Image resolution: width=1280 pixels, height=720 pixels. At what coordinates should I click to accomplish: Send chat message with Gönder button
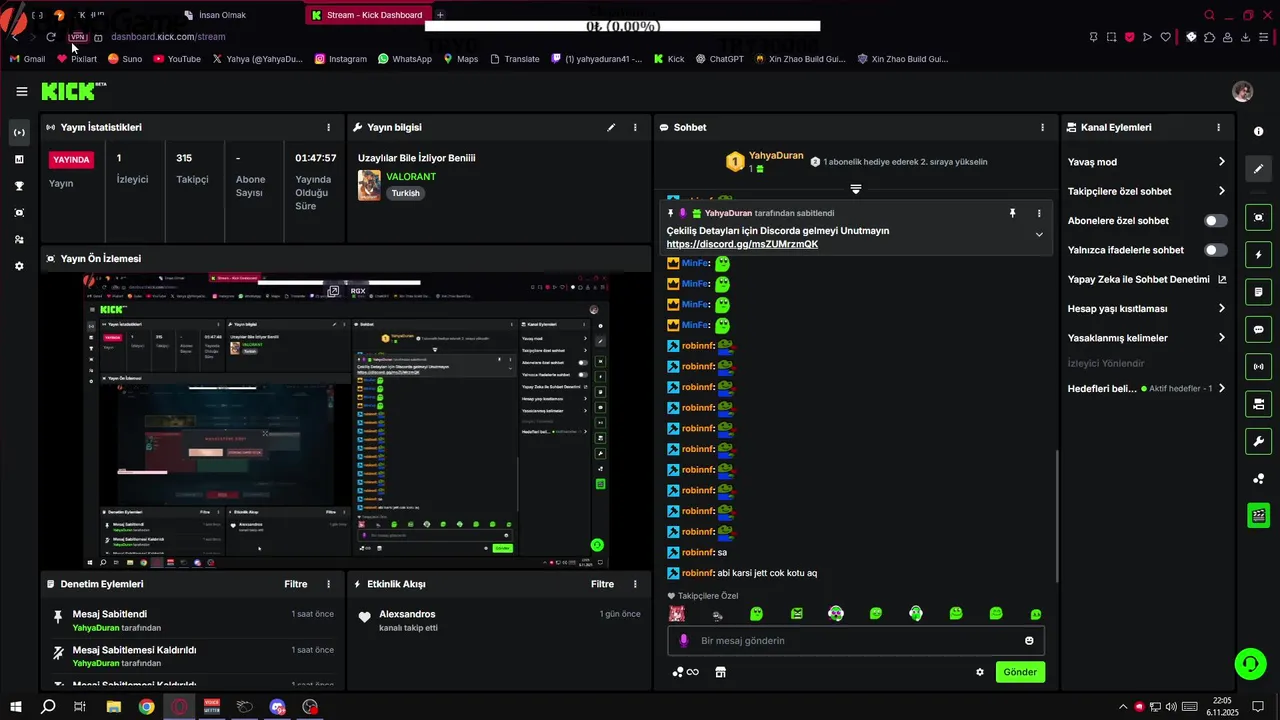[1020, 672]
